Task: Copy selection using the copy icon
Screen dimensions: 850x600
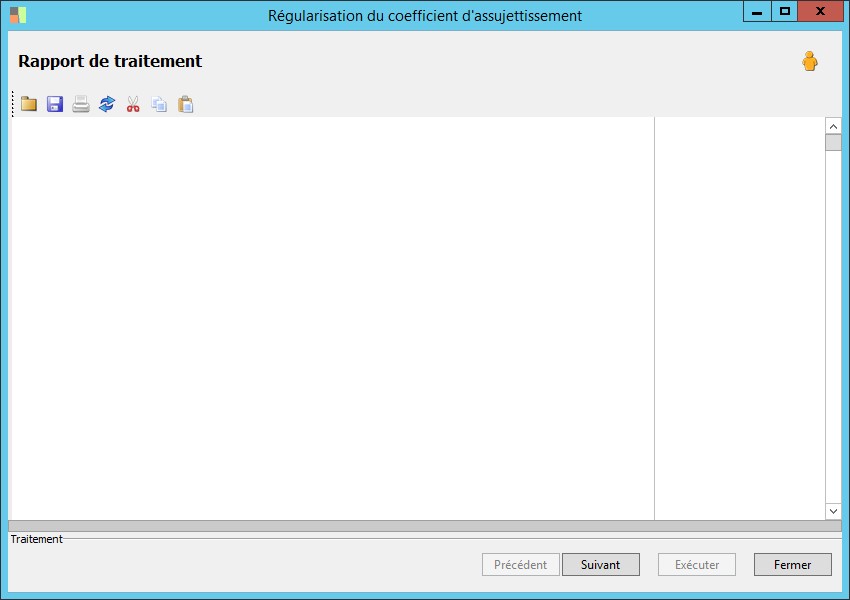Action: click(x=159, y=104)
